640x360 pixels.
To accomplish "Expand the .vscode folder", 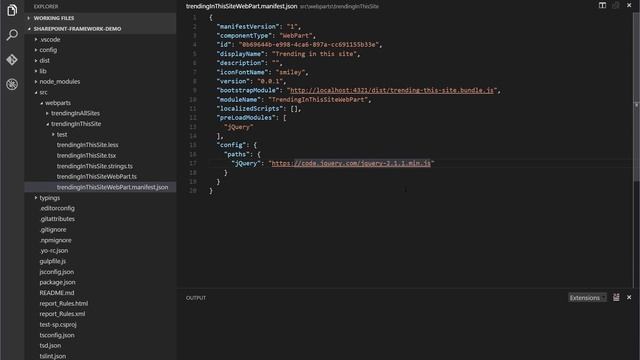I will pyautogui.click(x=50, y=39).
